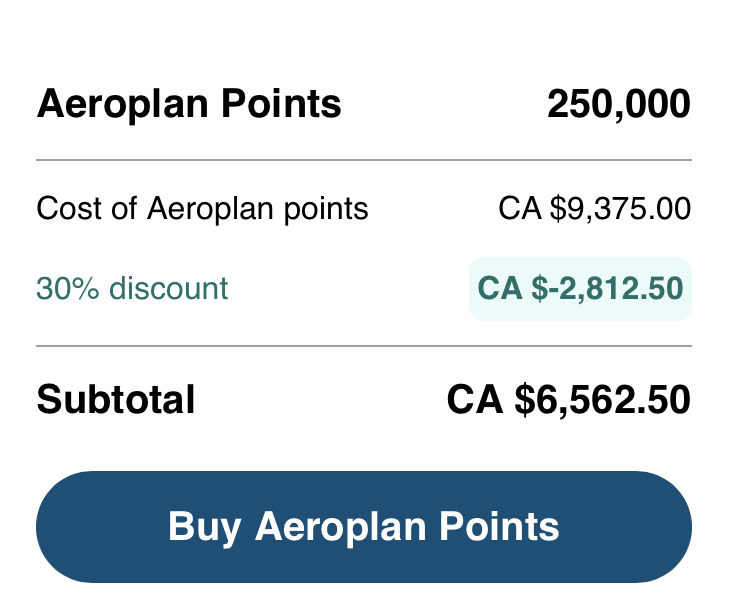Click the word "Cost" in the cost row
The width and height of the screenshot is (756, 606).
(65, 210)
